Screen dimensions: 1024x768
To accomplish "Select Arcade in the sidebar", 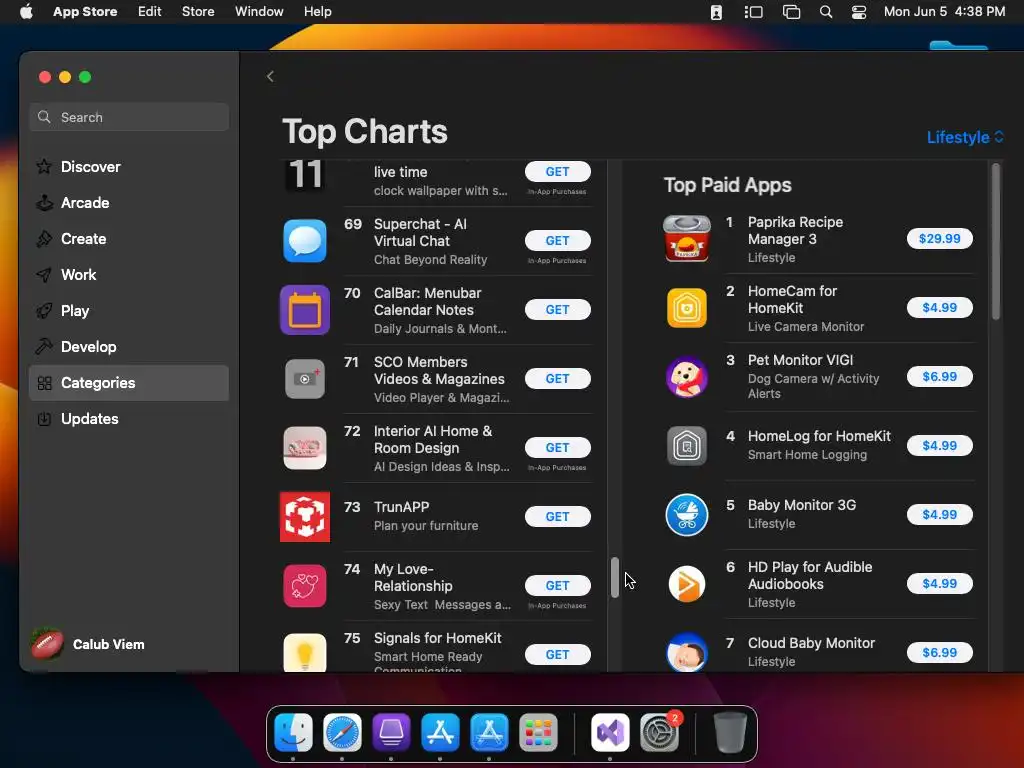I will [x=129, y=202].
